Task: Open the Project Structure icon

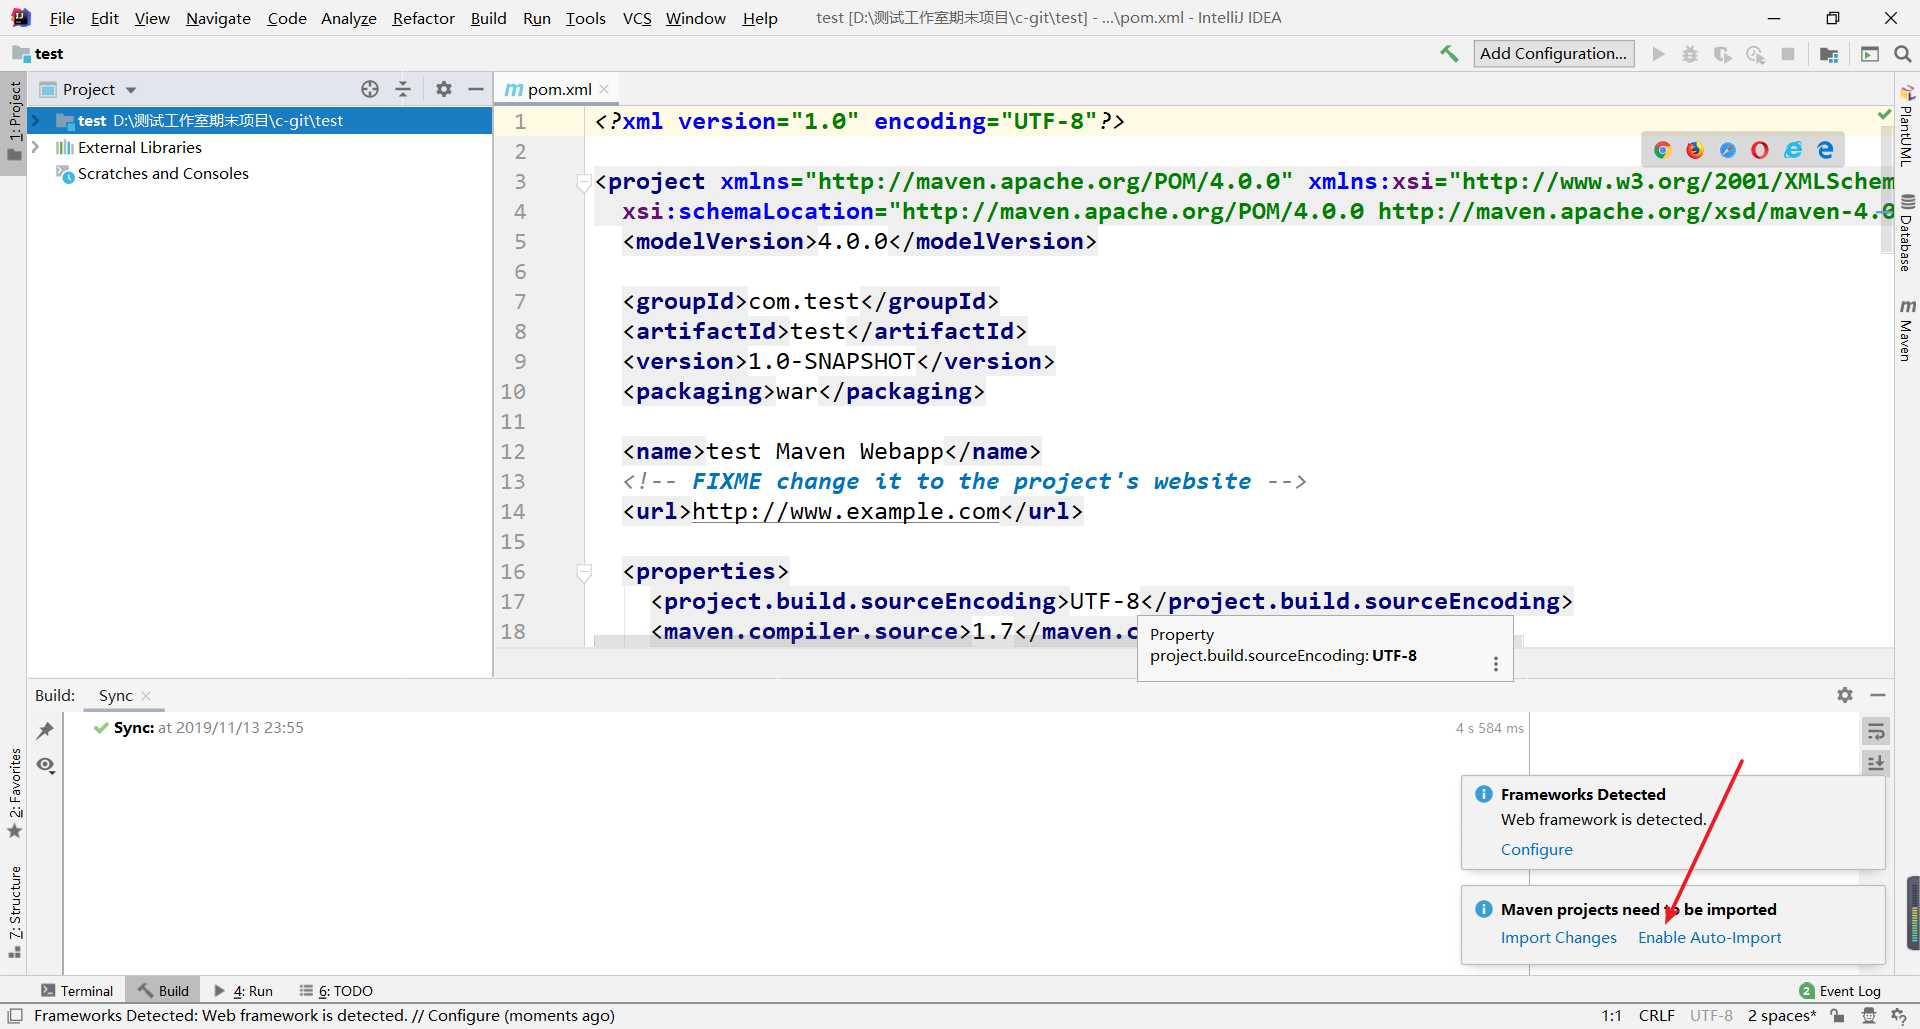Action: [1829, 54]
